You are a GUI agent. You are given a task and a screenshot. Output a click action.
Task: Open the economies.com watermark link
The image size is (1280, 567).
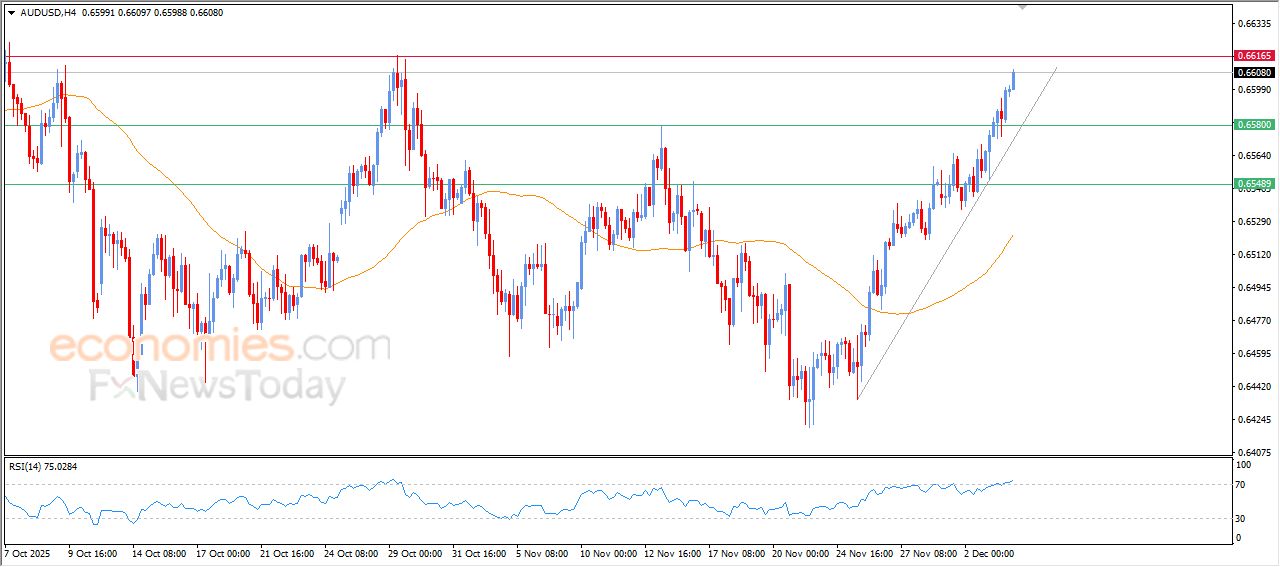click(x=220, y=347)
